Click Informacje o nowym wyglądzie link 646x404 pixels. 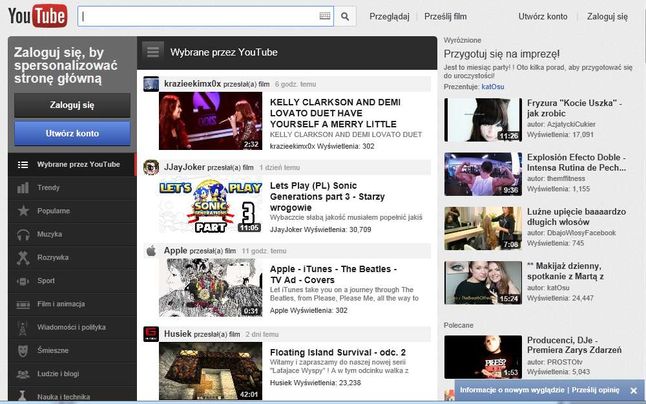coord(512,390)
